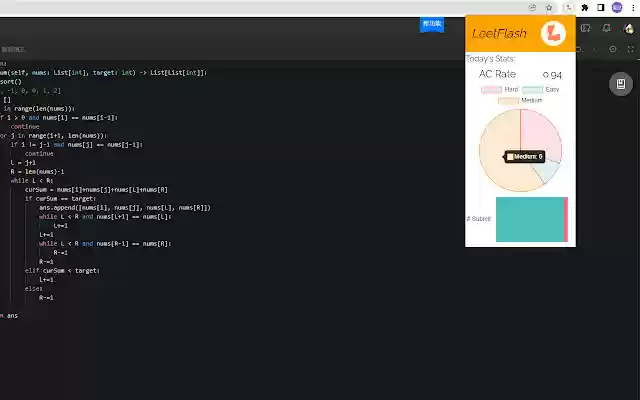
Task: Click the 'elif curSum < target:' line
Action: tap(62, 271)
